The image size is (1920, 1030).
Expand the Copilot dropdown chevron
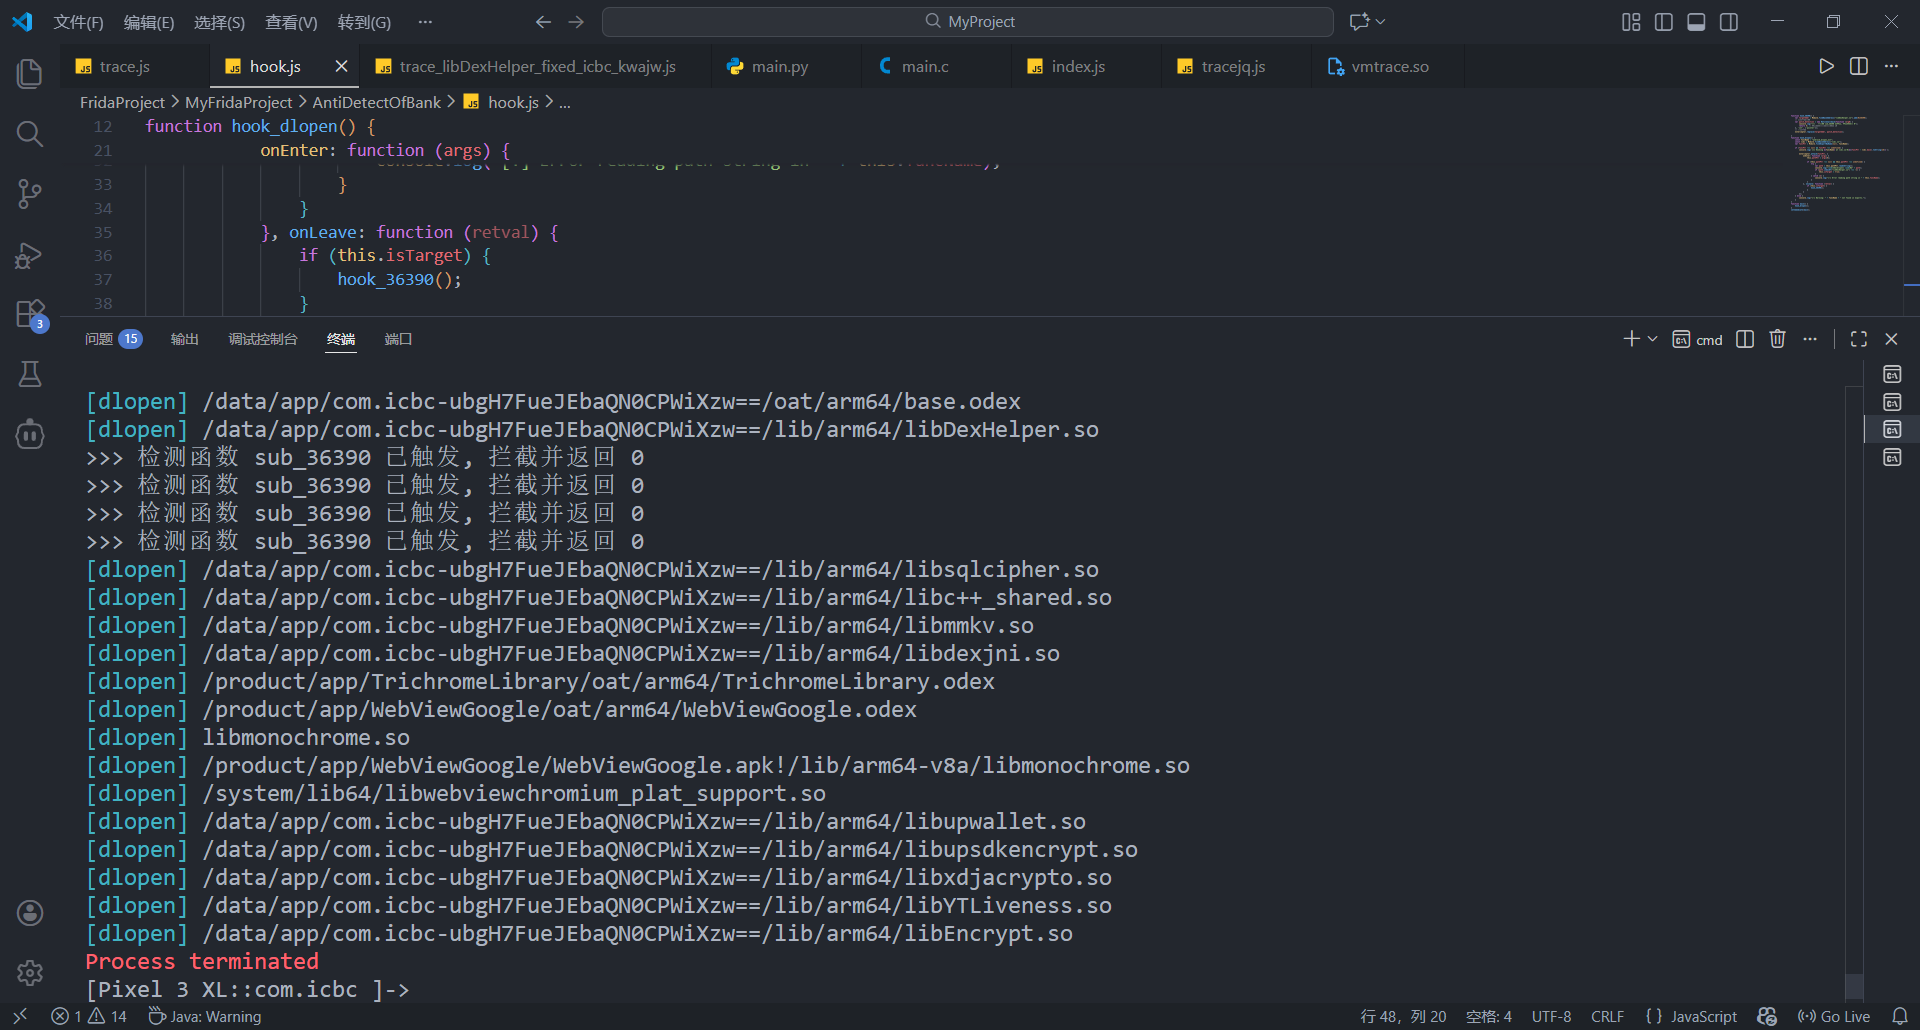click(x=1381, y=22)
